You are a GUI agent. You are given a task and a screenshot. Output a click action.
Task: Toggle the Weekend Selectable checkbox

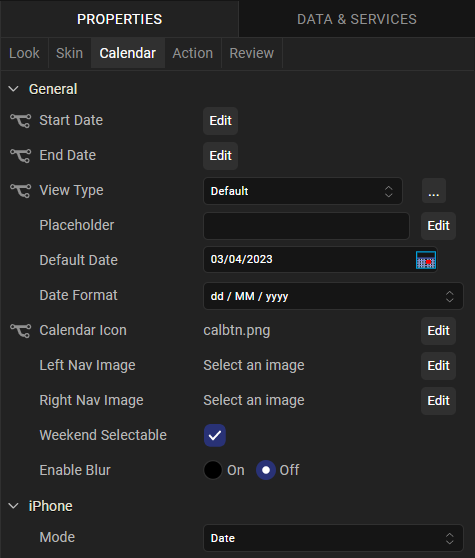point(215,435)
